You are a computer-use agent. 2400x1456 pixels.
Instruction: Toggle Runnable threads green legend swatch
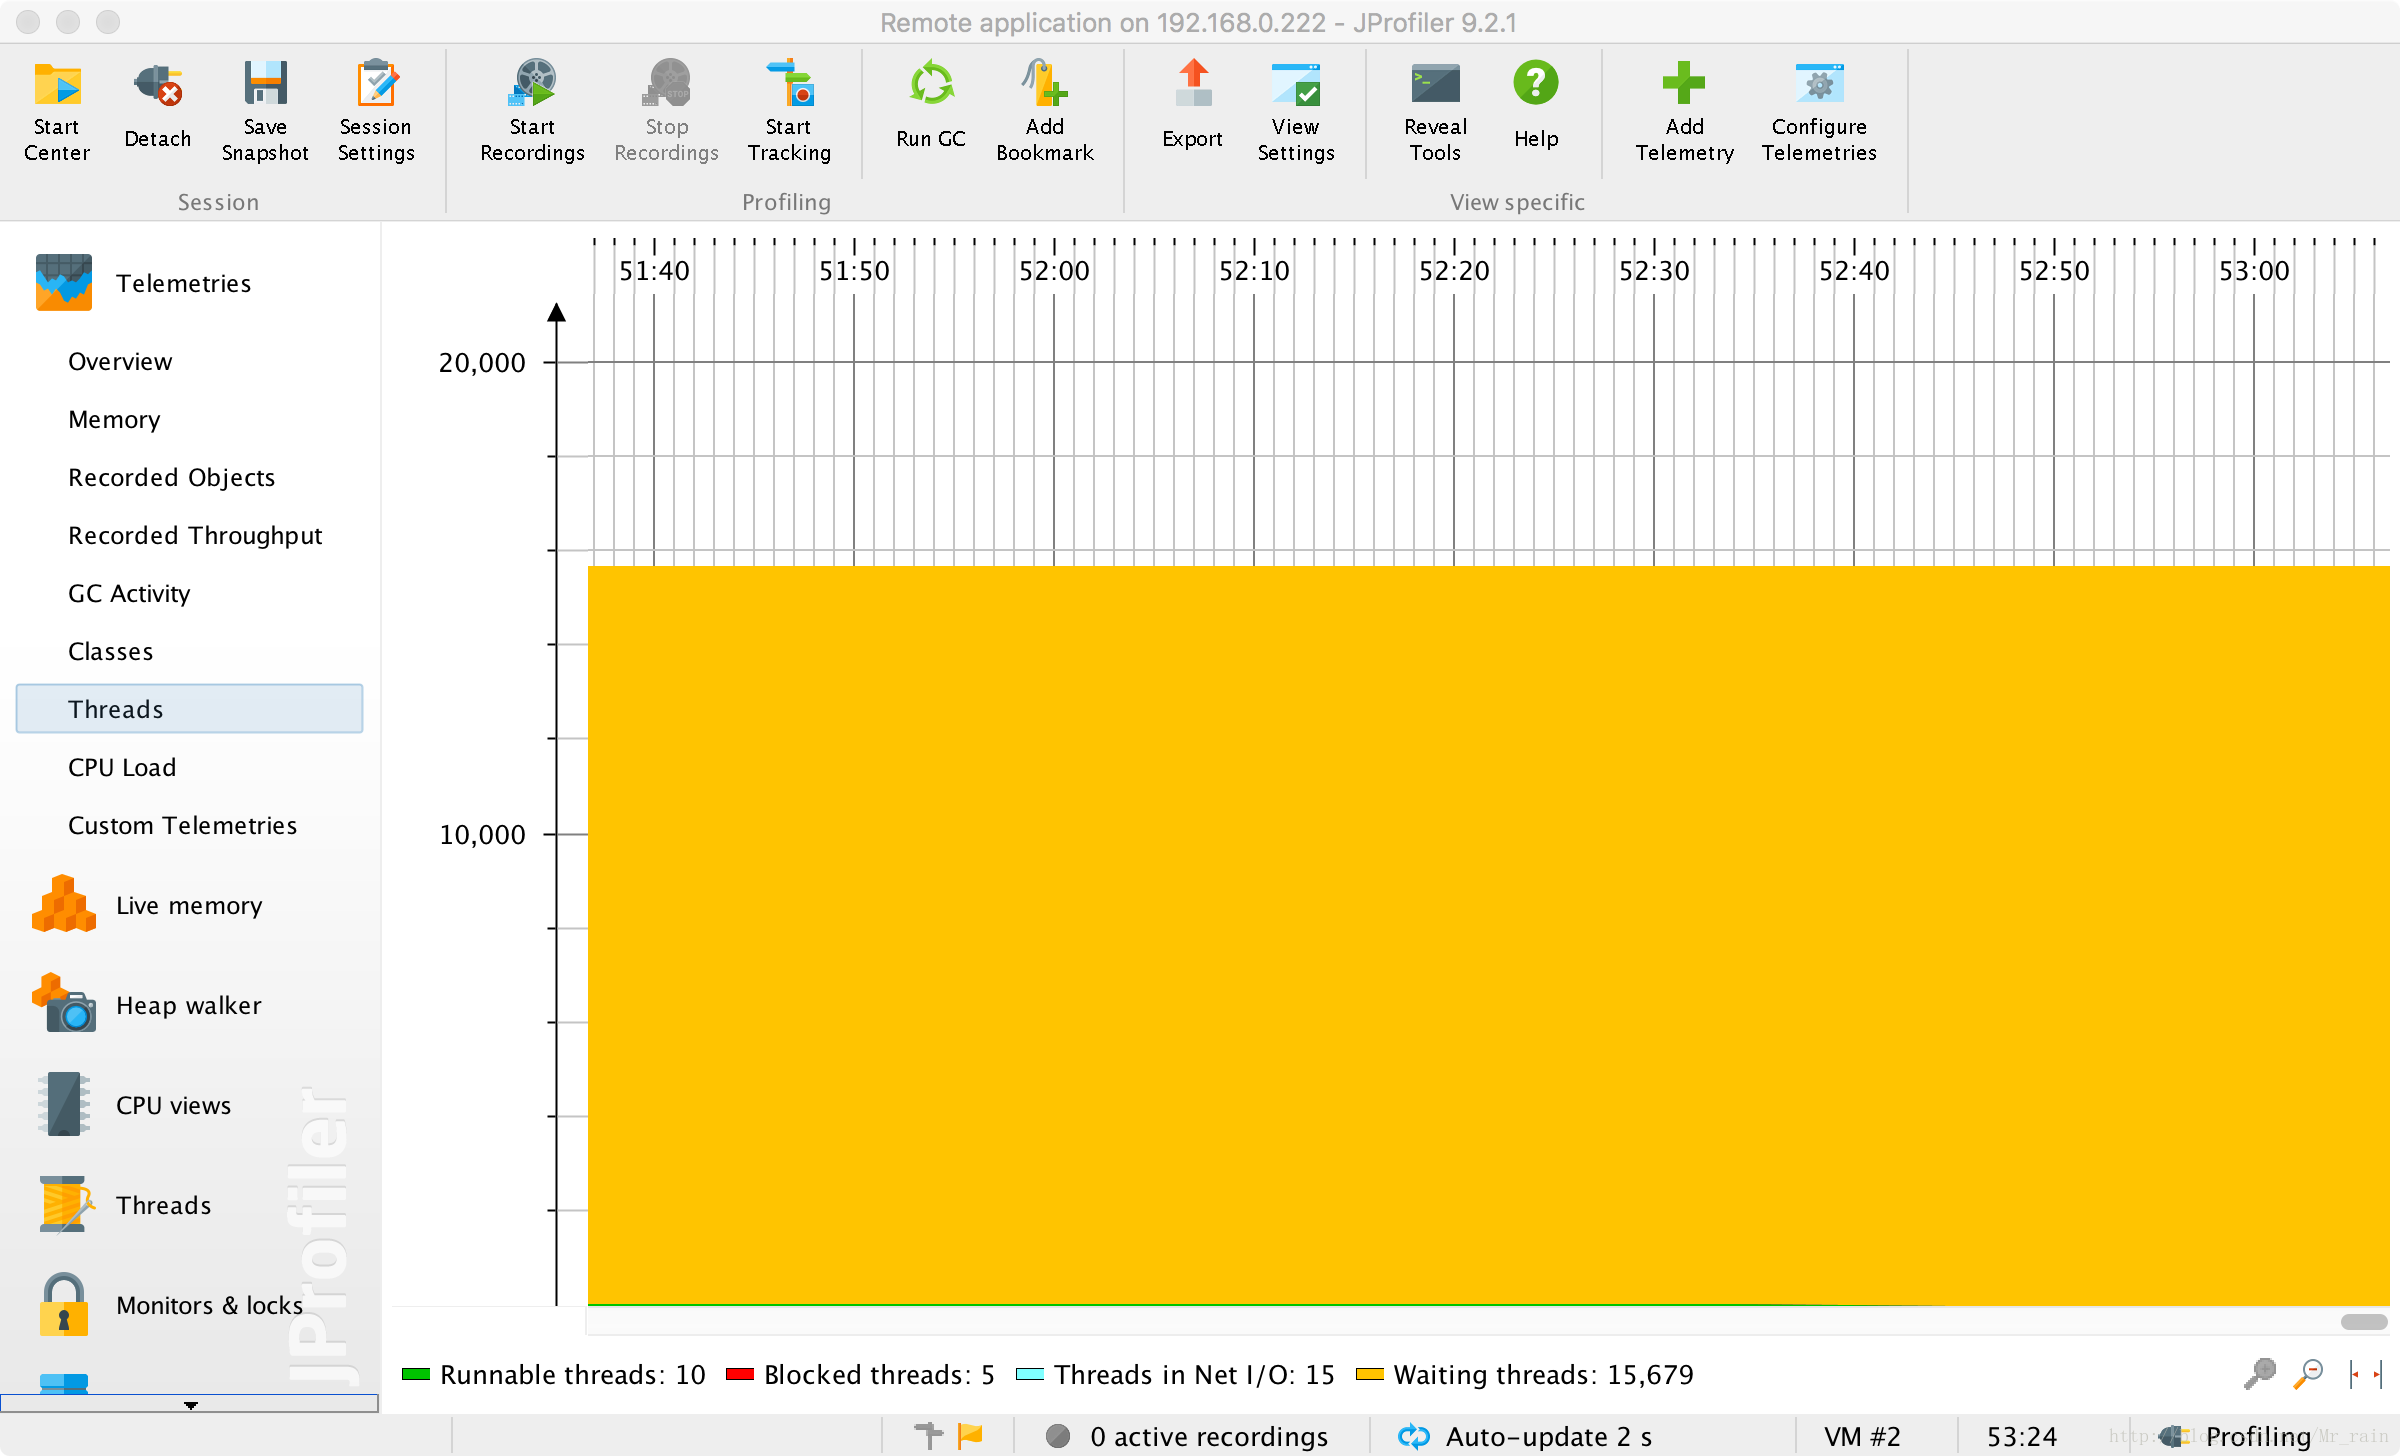tap(415, 1374)
